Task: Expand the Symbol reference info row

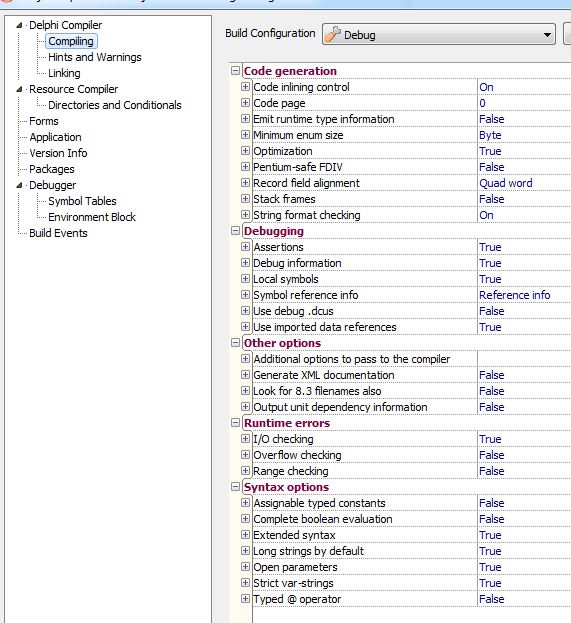Action: (246, 295)
